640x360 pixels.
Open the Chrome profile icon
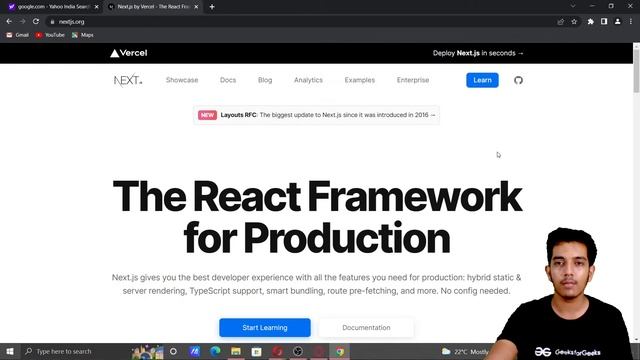(x=618, y=21)
